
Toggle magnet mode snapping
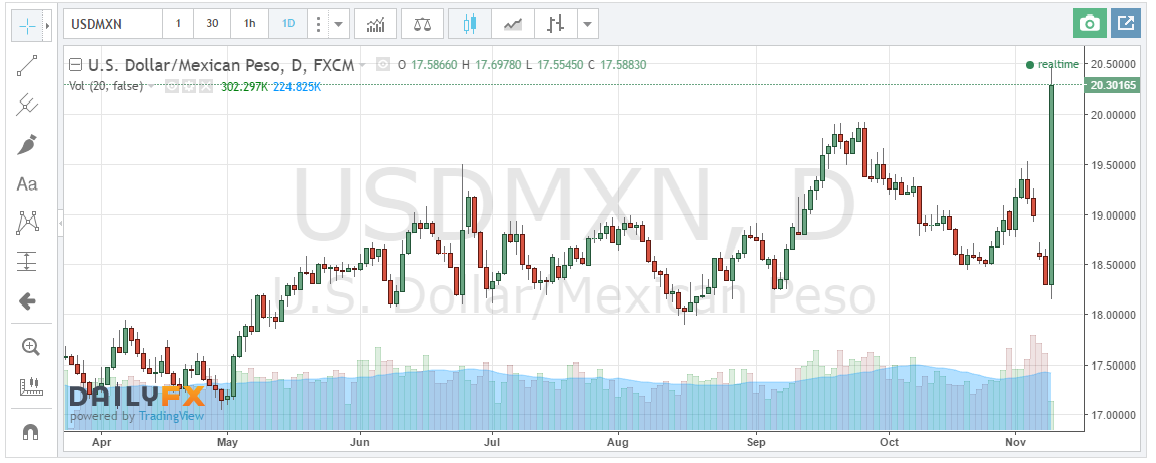(30, 432)
